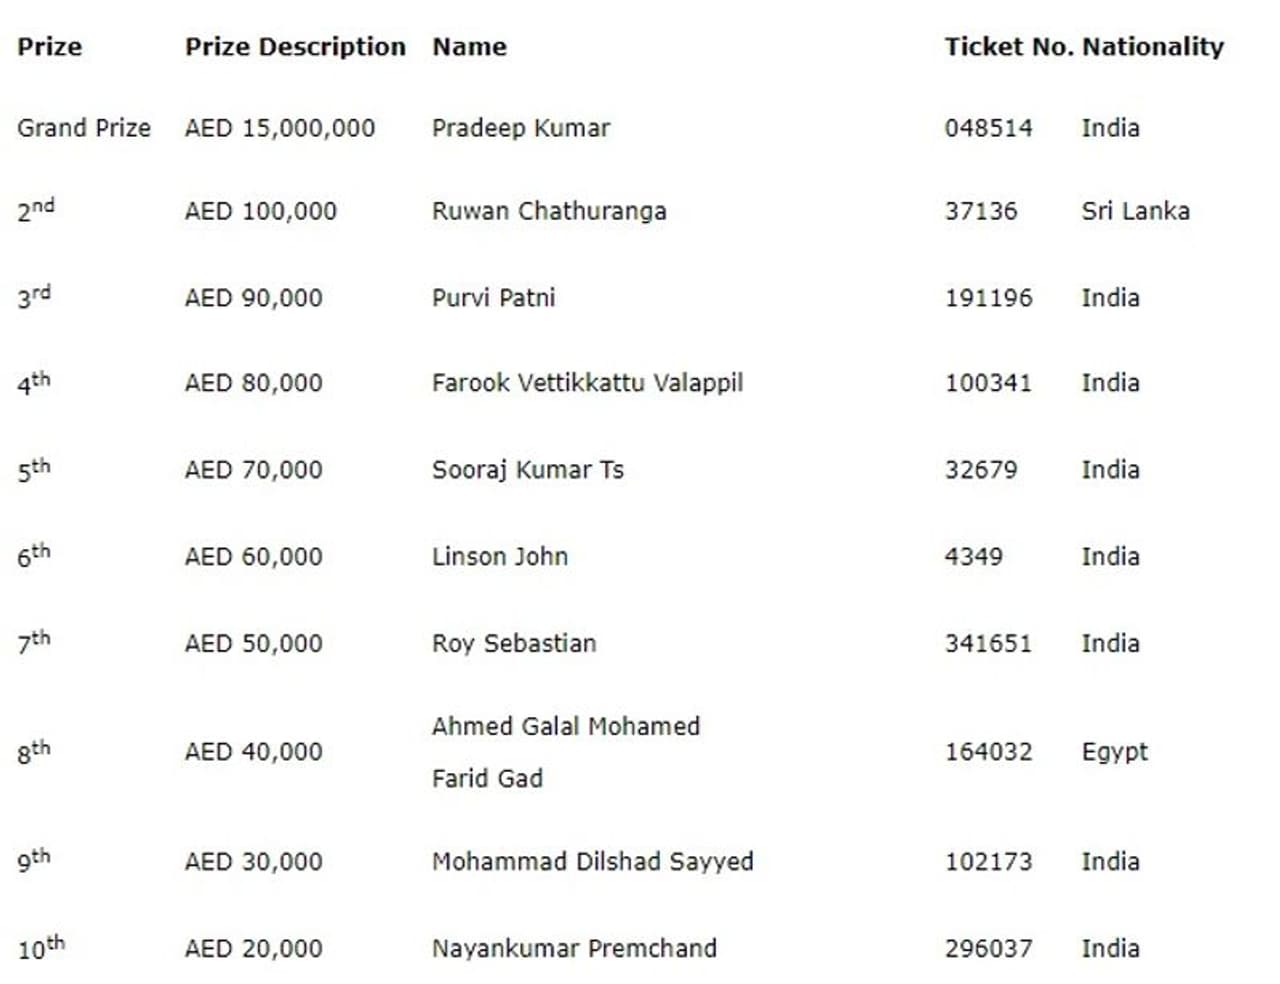Click the Prize Description column header
The width and height of the screenshot is (1280, 984).
pyautogui.click(x=295, y=47)
